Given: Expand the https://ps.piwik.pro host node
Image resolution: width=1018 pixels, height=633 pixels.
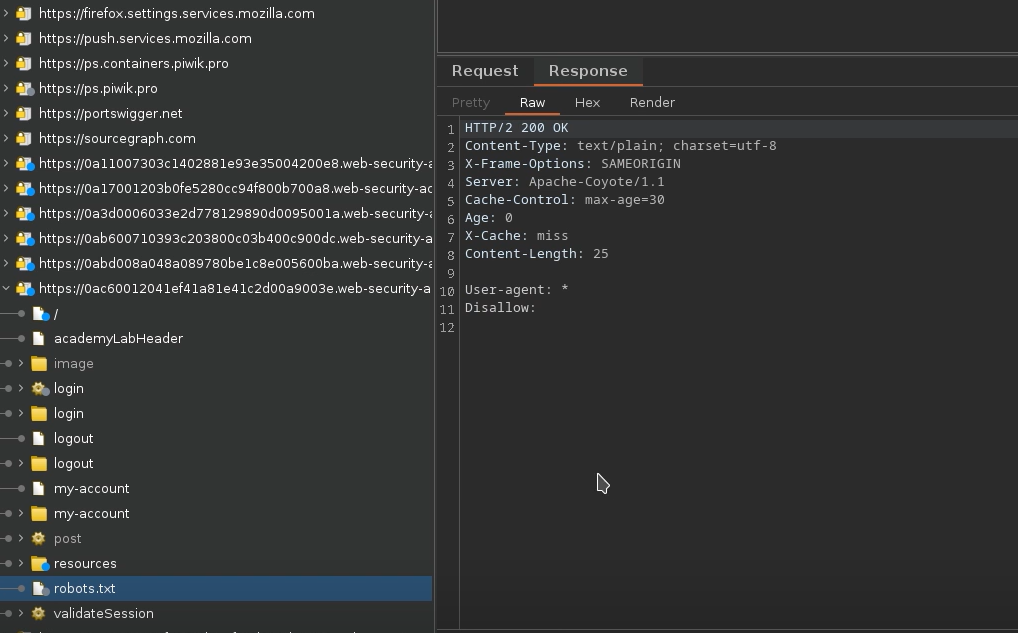Looking at the screenshot, I should (6, 88).
